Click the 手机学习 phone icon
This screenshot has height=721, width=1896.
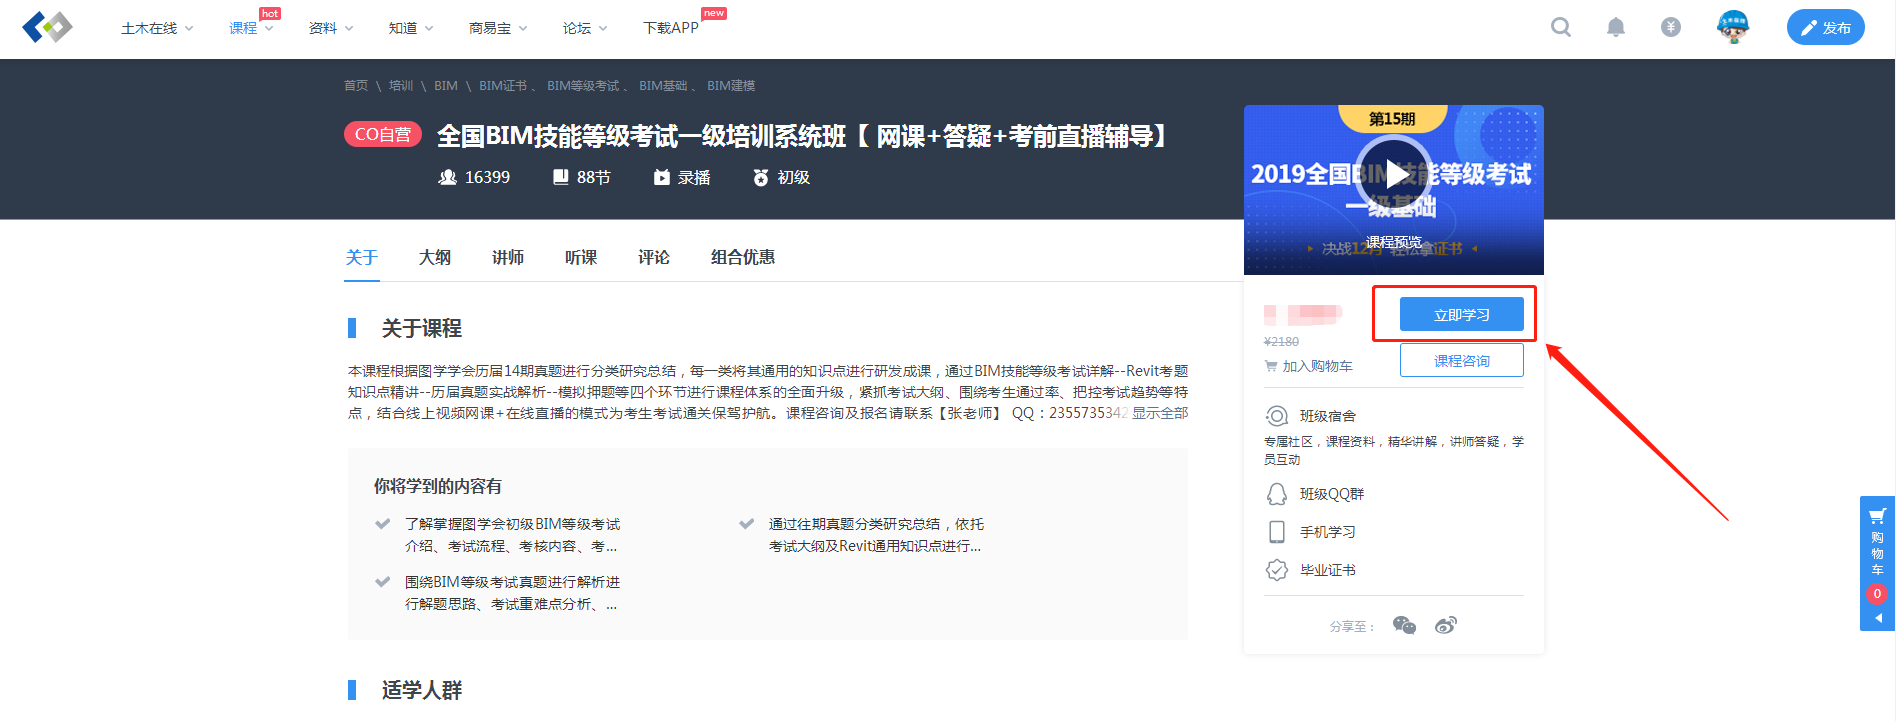tap(1277, 532)
